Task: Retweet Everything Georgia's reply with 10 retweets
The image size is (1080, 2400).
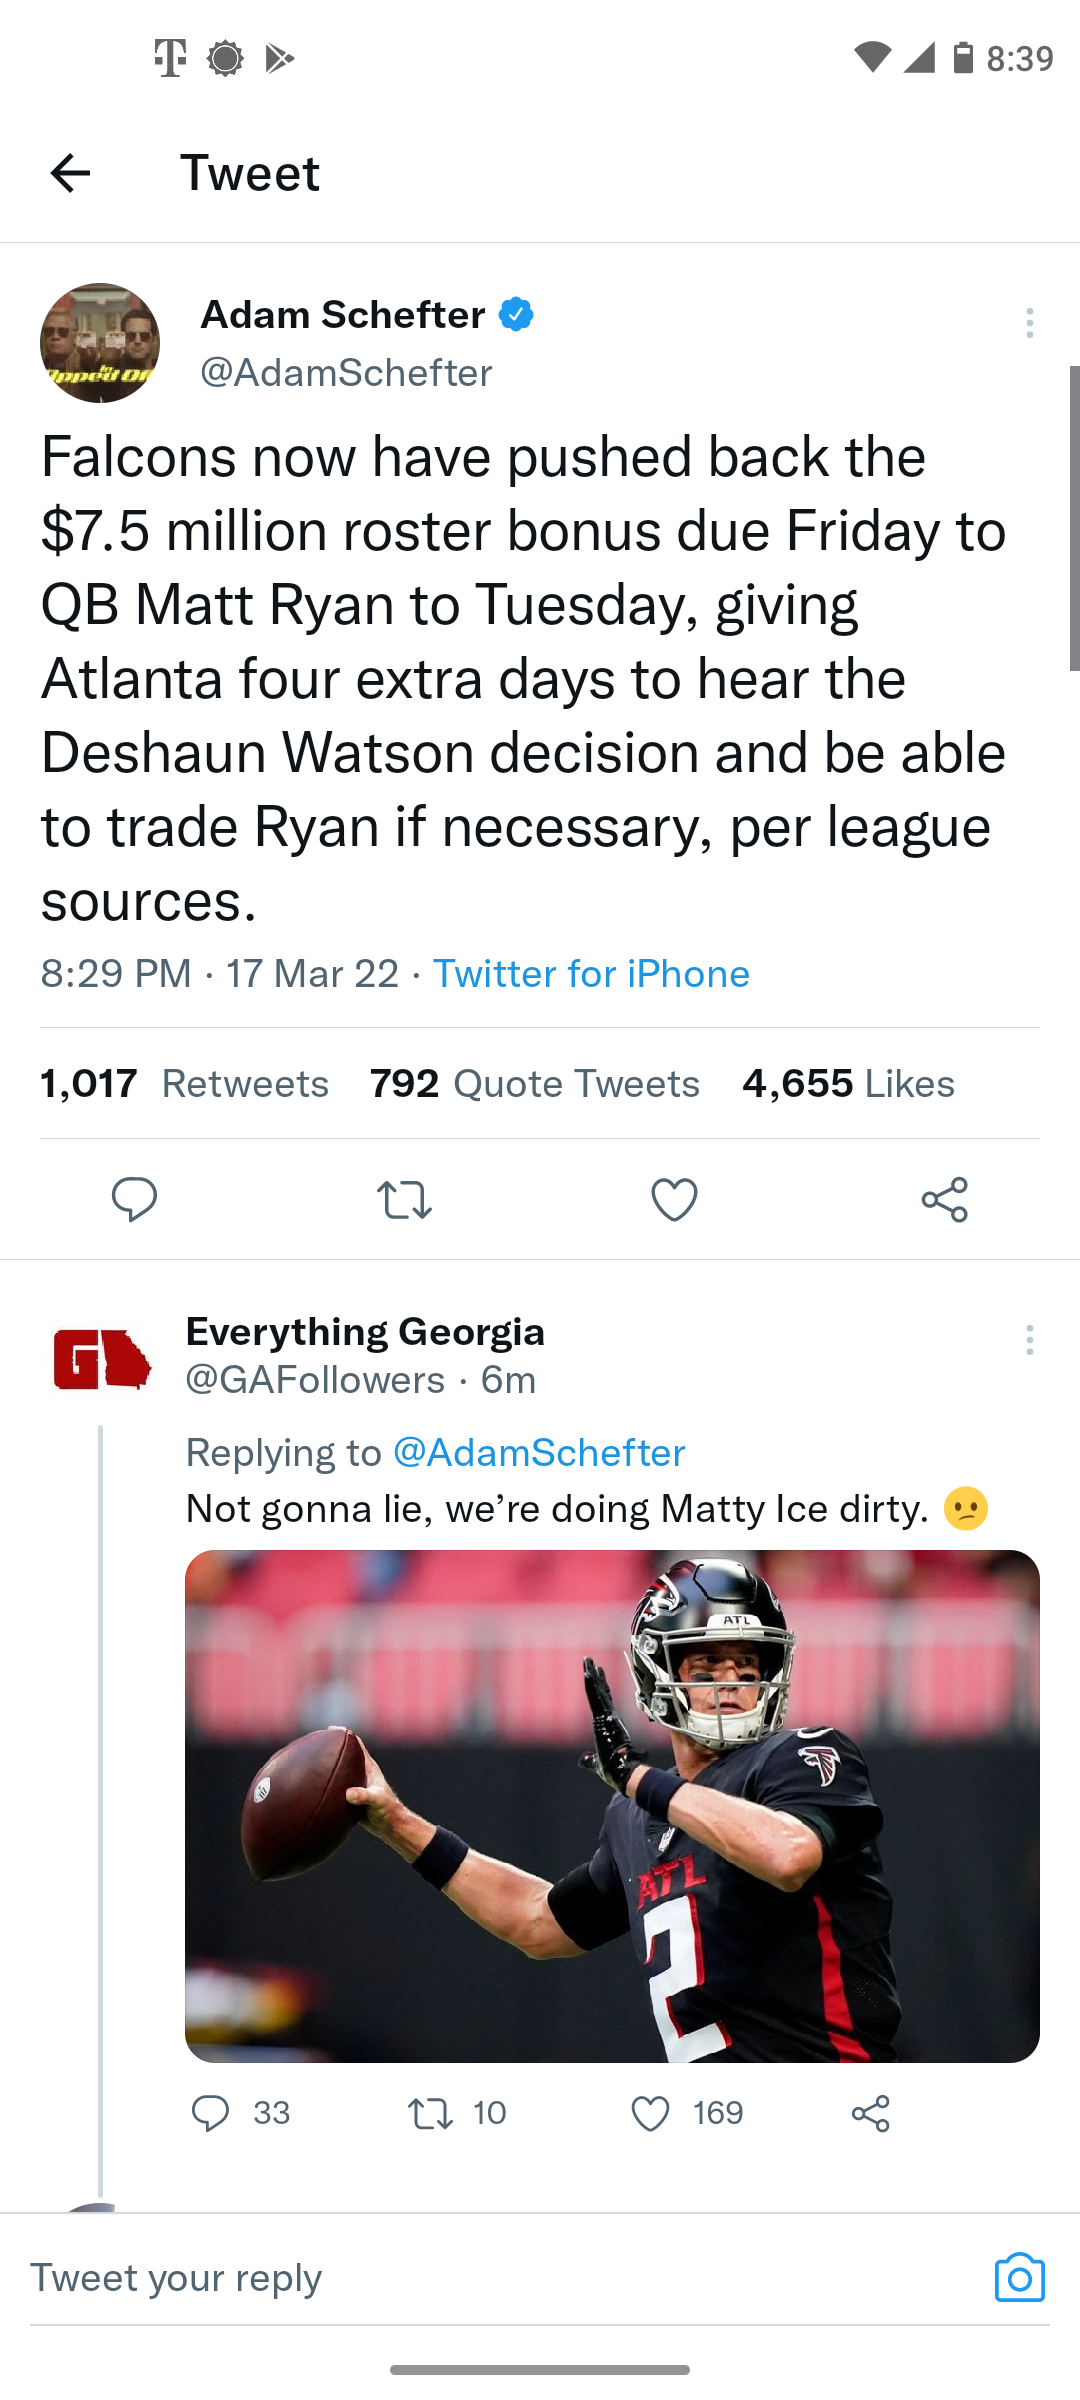Action: pos(458,2113)
